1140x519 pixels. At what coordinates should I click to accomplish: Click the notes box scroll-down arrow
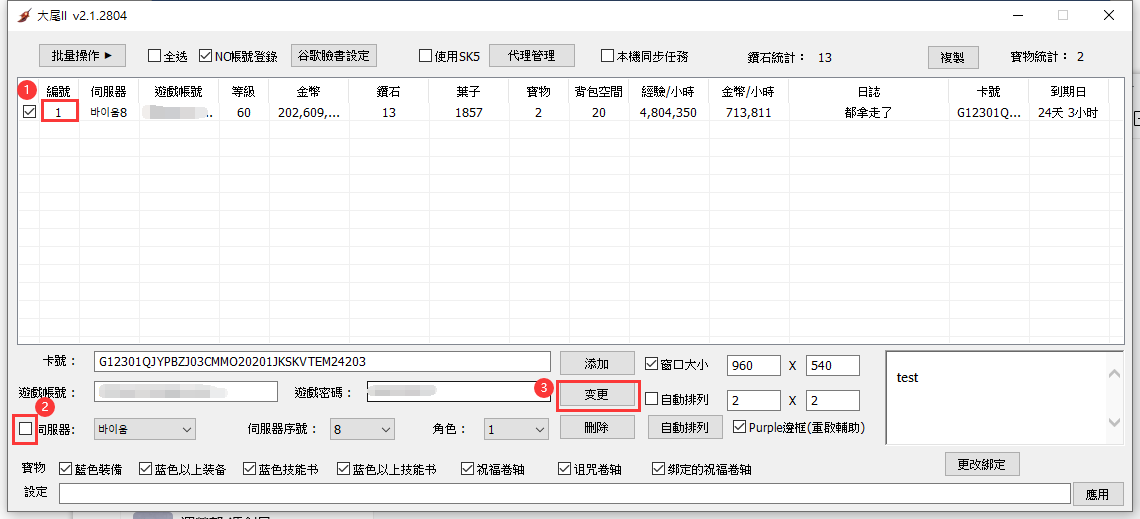point(1114,423)
